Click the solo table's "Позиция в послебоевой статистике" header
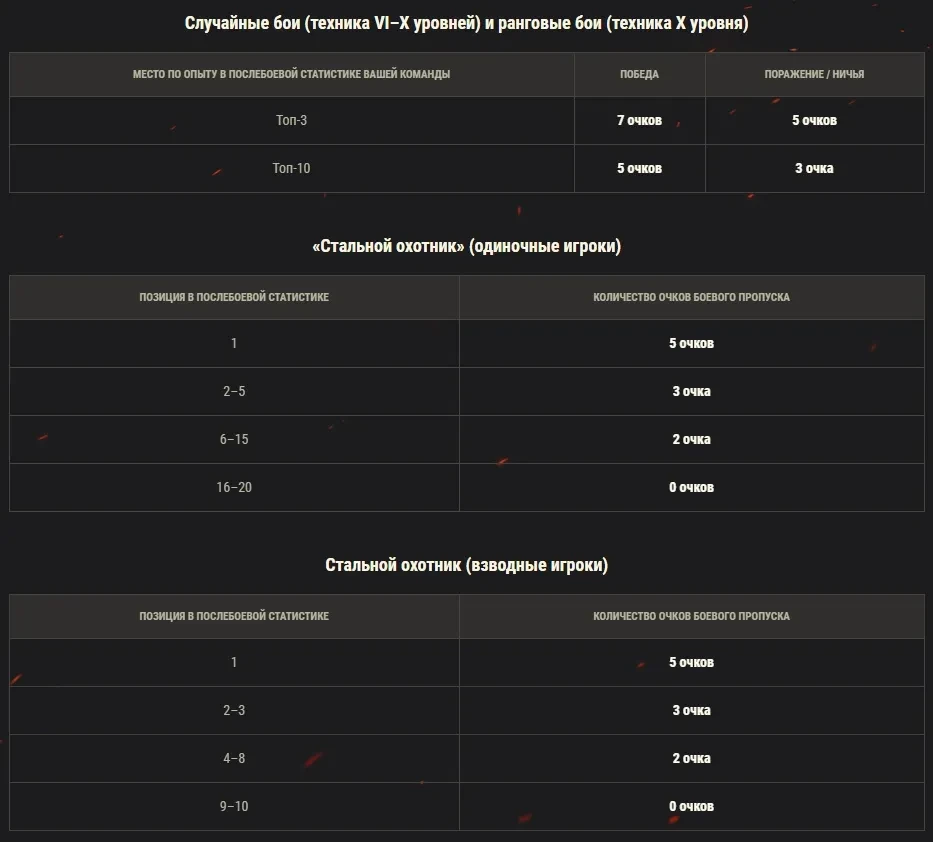Viewport: 933px width, 842px height. point(234,297)
